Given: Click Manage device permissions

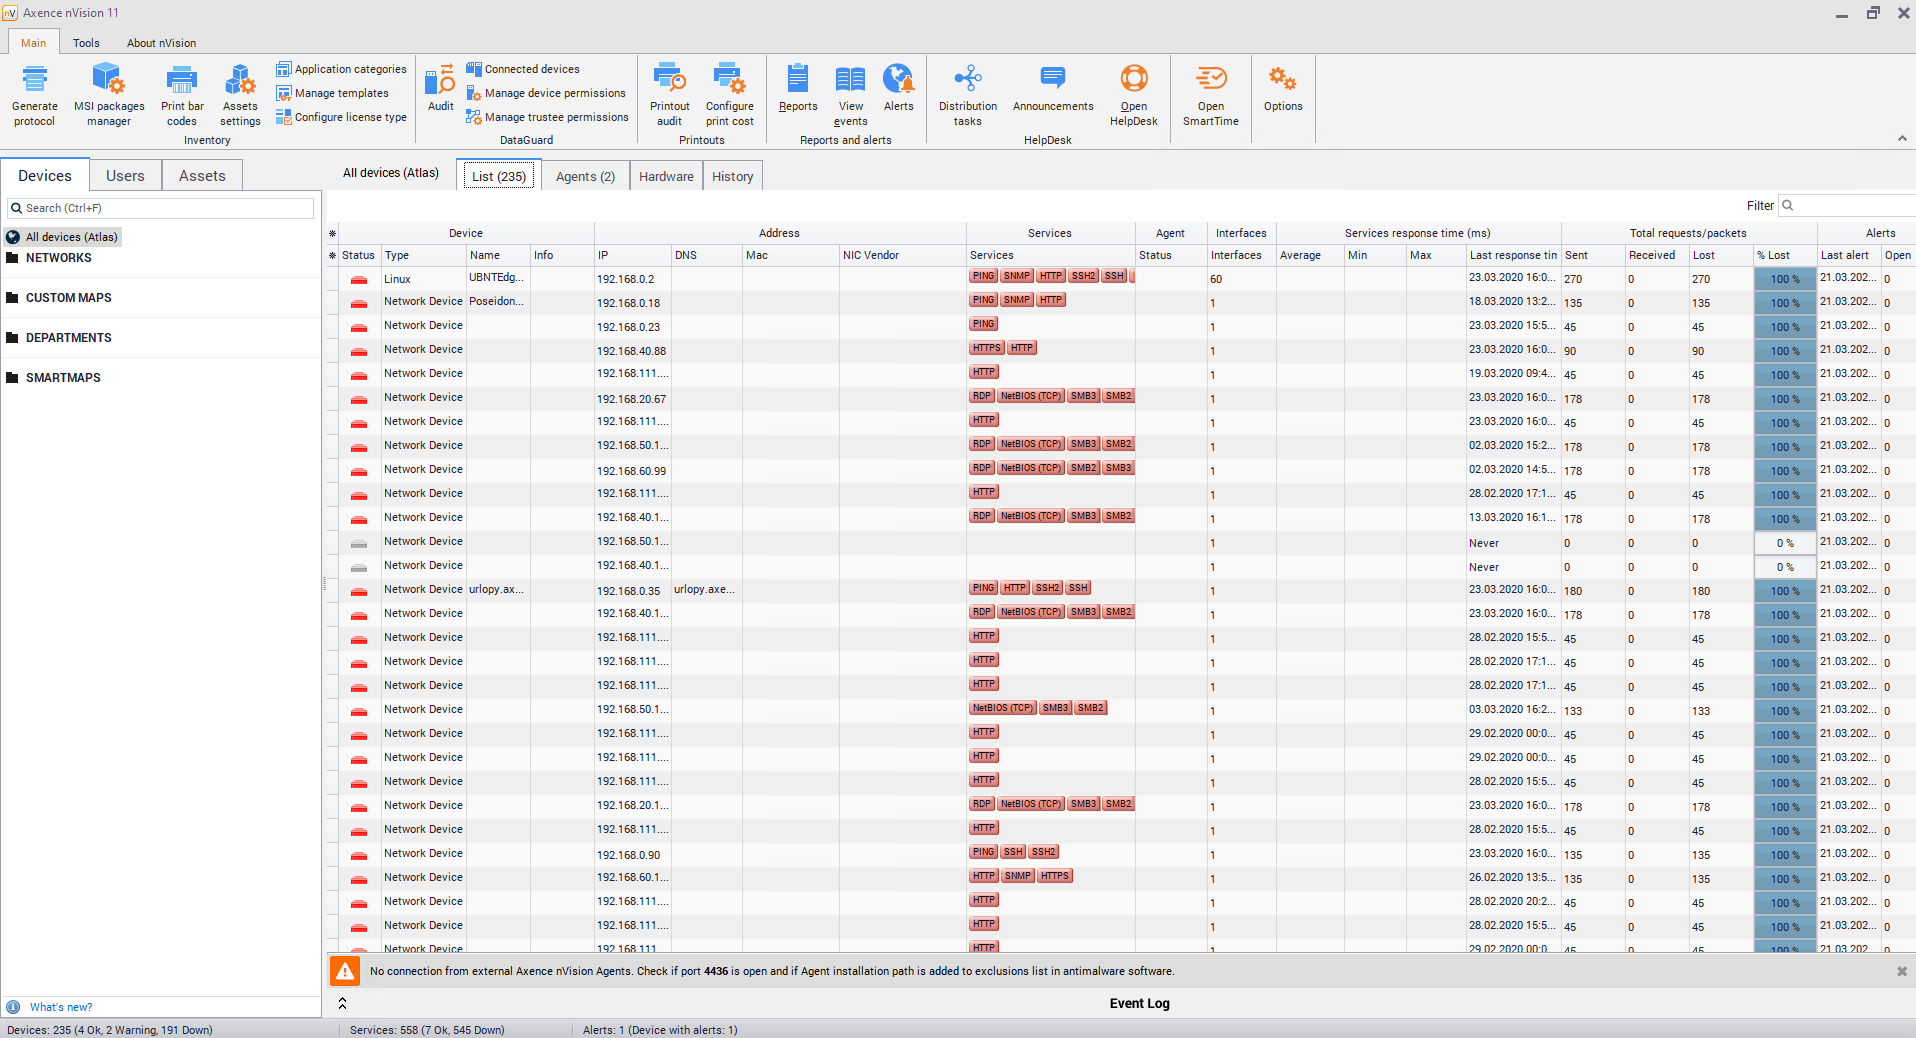Looking at the screenshot, I should tap(554, 93).
